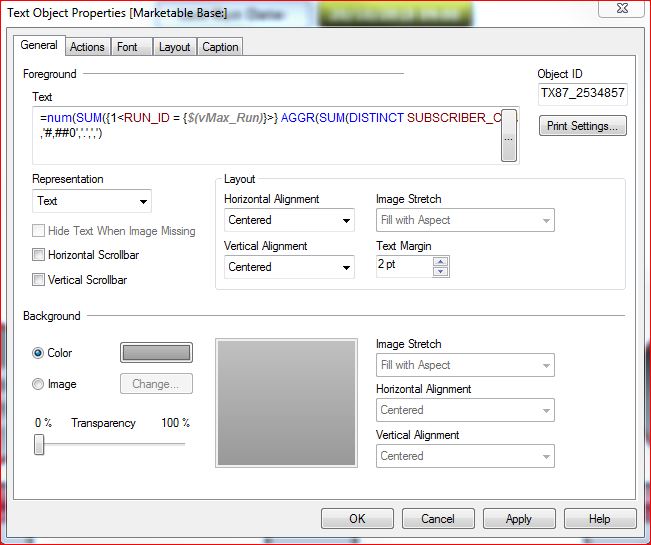This screenshot has width=651, height=545.
Task: Open Background Vertical Alignment dropdown
Action: [465, 456]
